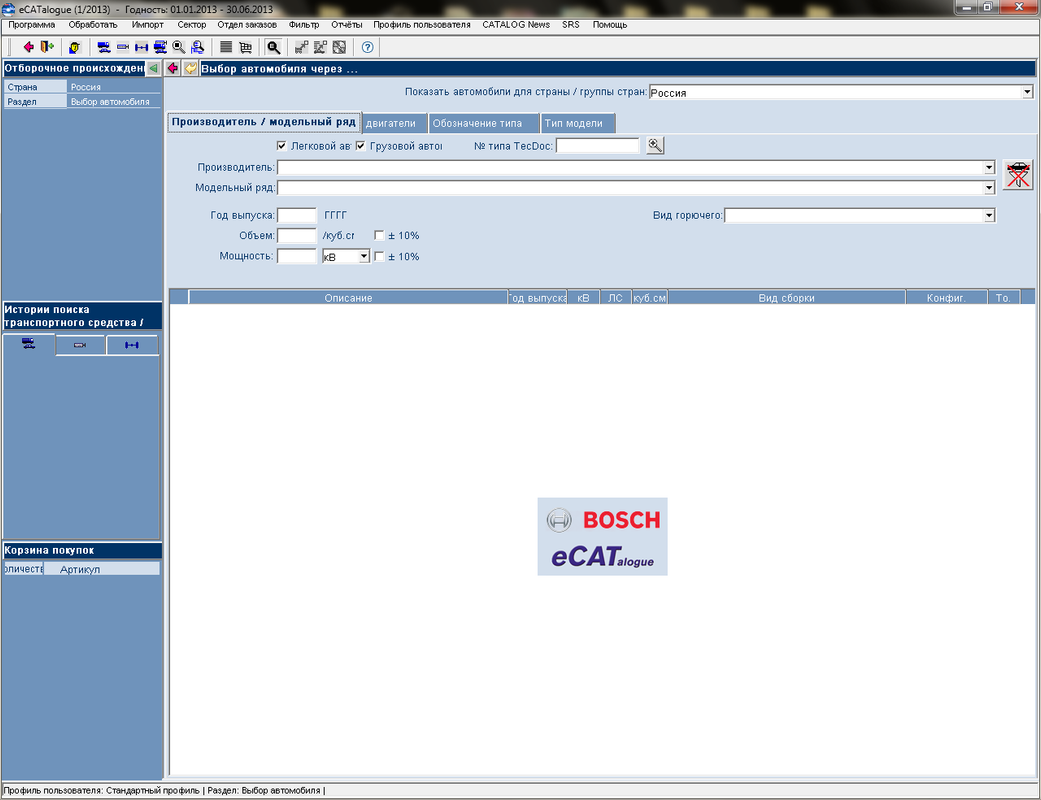Open the Фильтр menu

tap(304, 25)
